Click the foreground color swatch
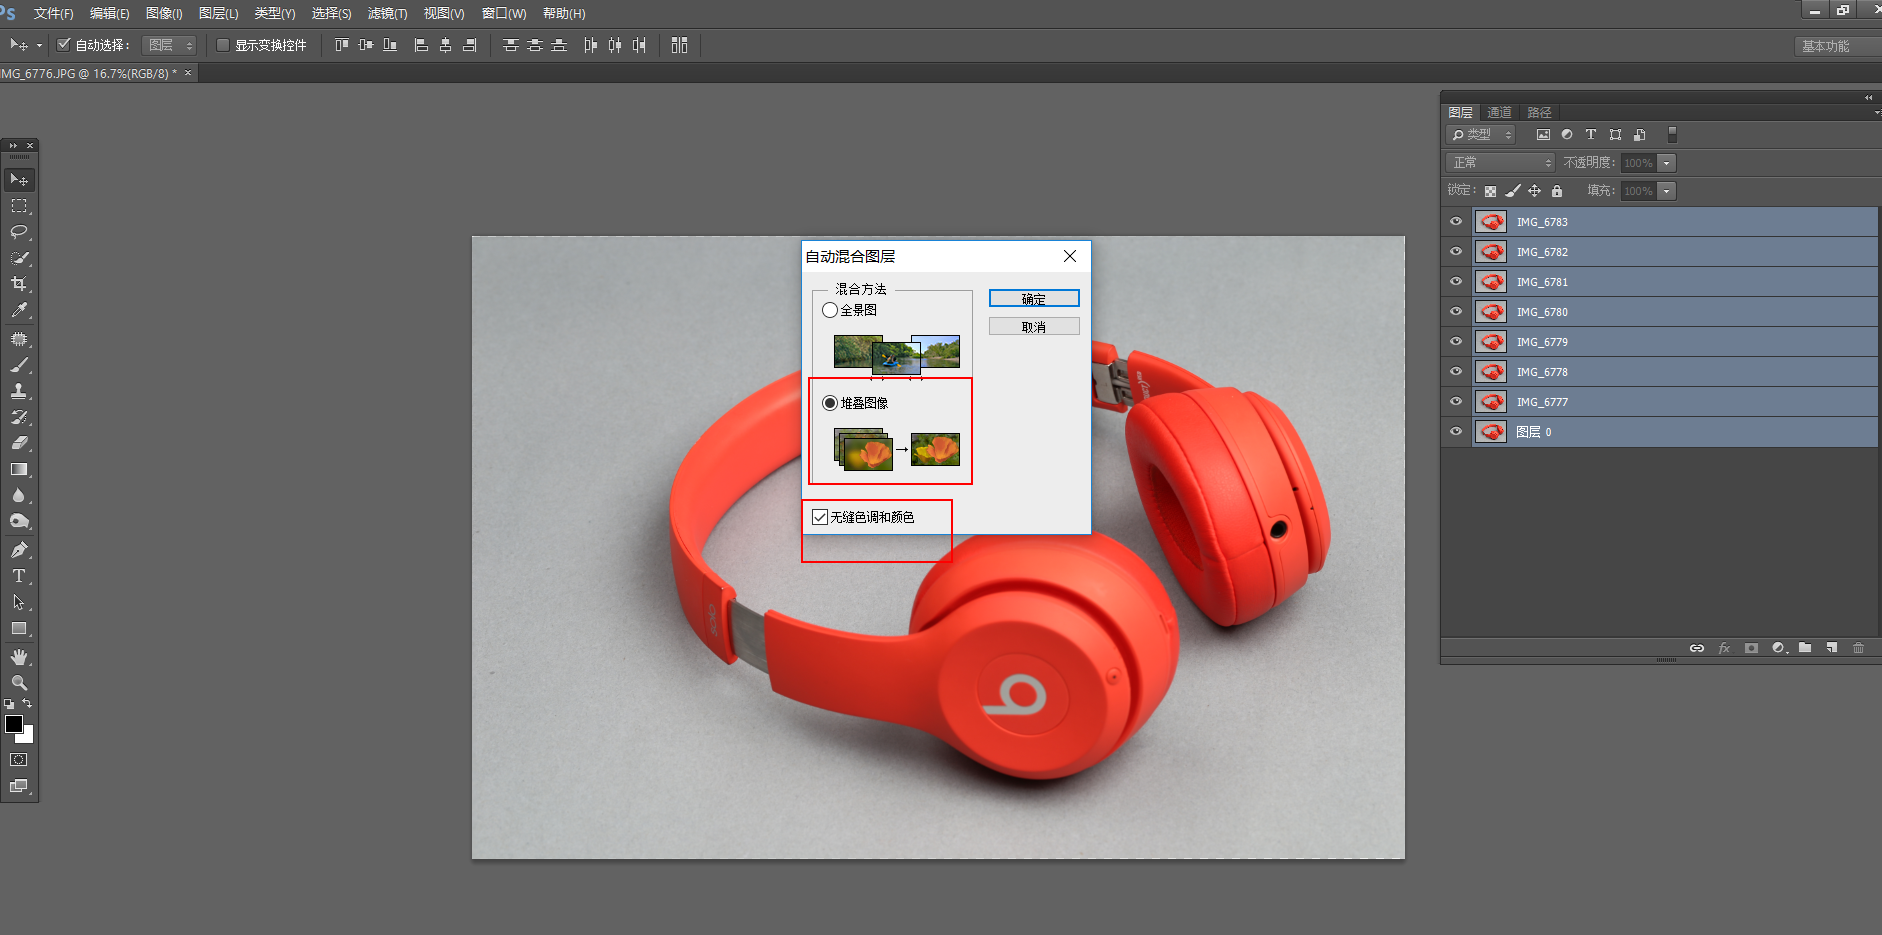 coord(13,723)
